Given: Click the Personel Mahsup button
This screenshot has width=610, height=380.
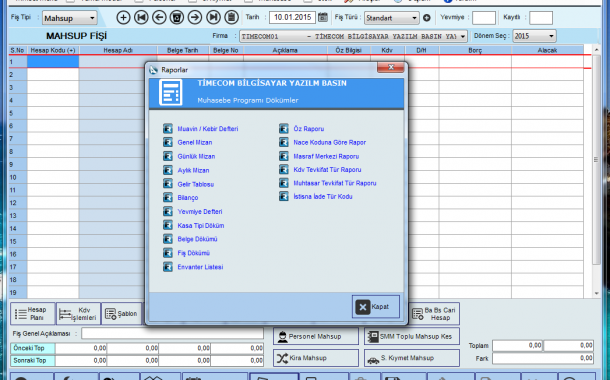Looking at the screenshot, I should (316, 336).
